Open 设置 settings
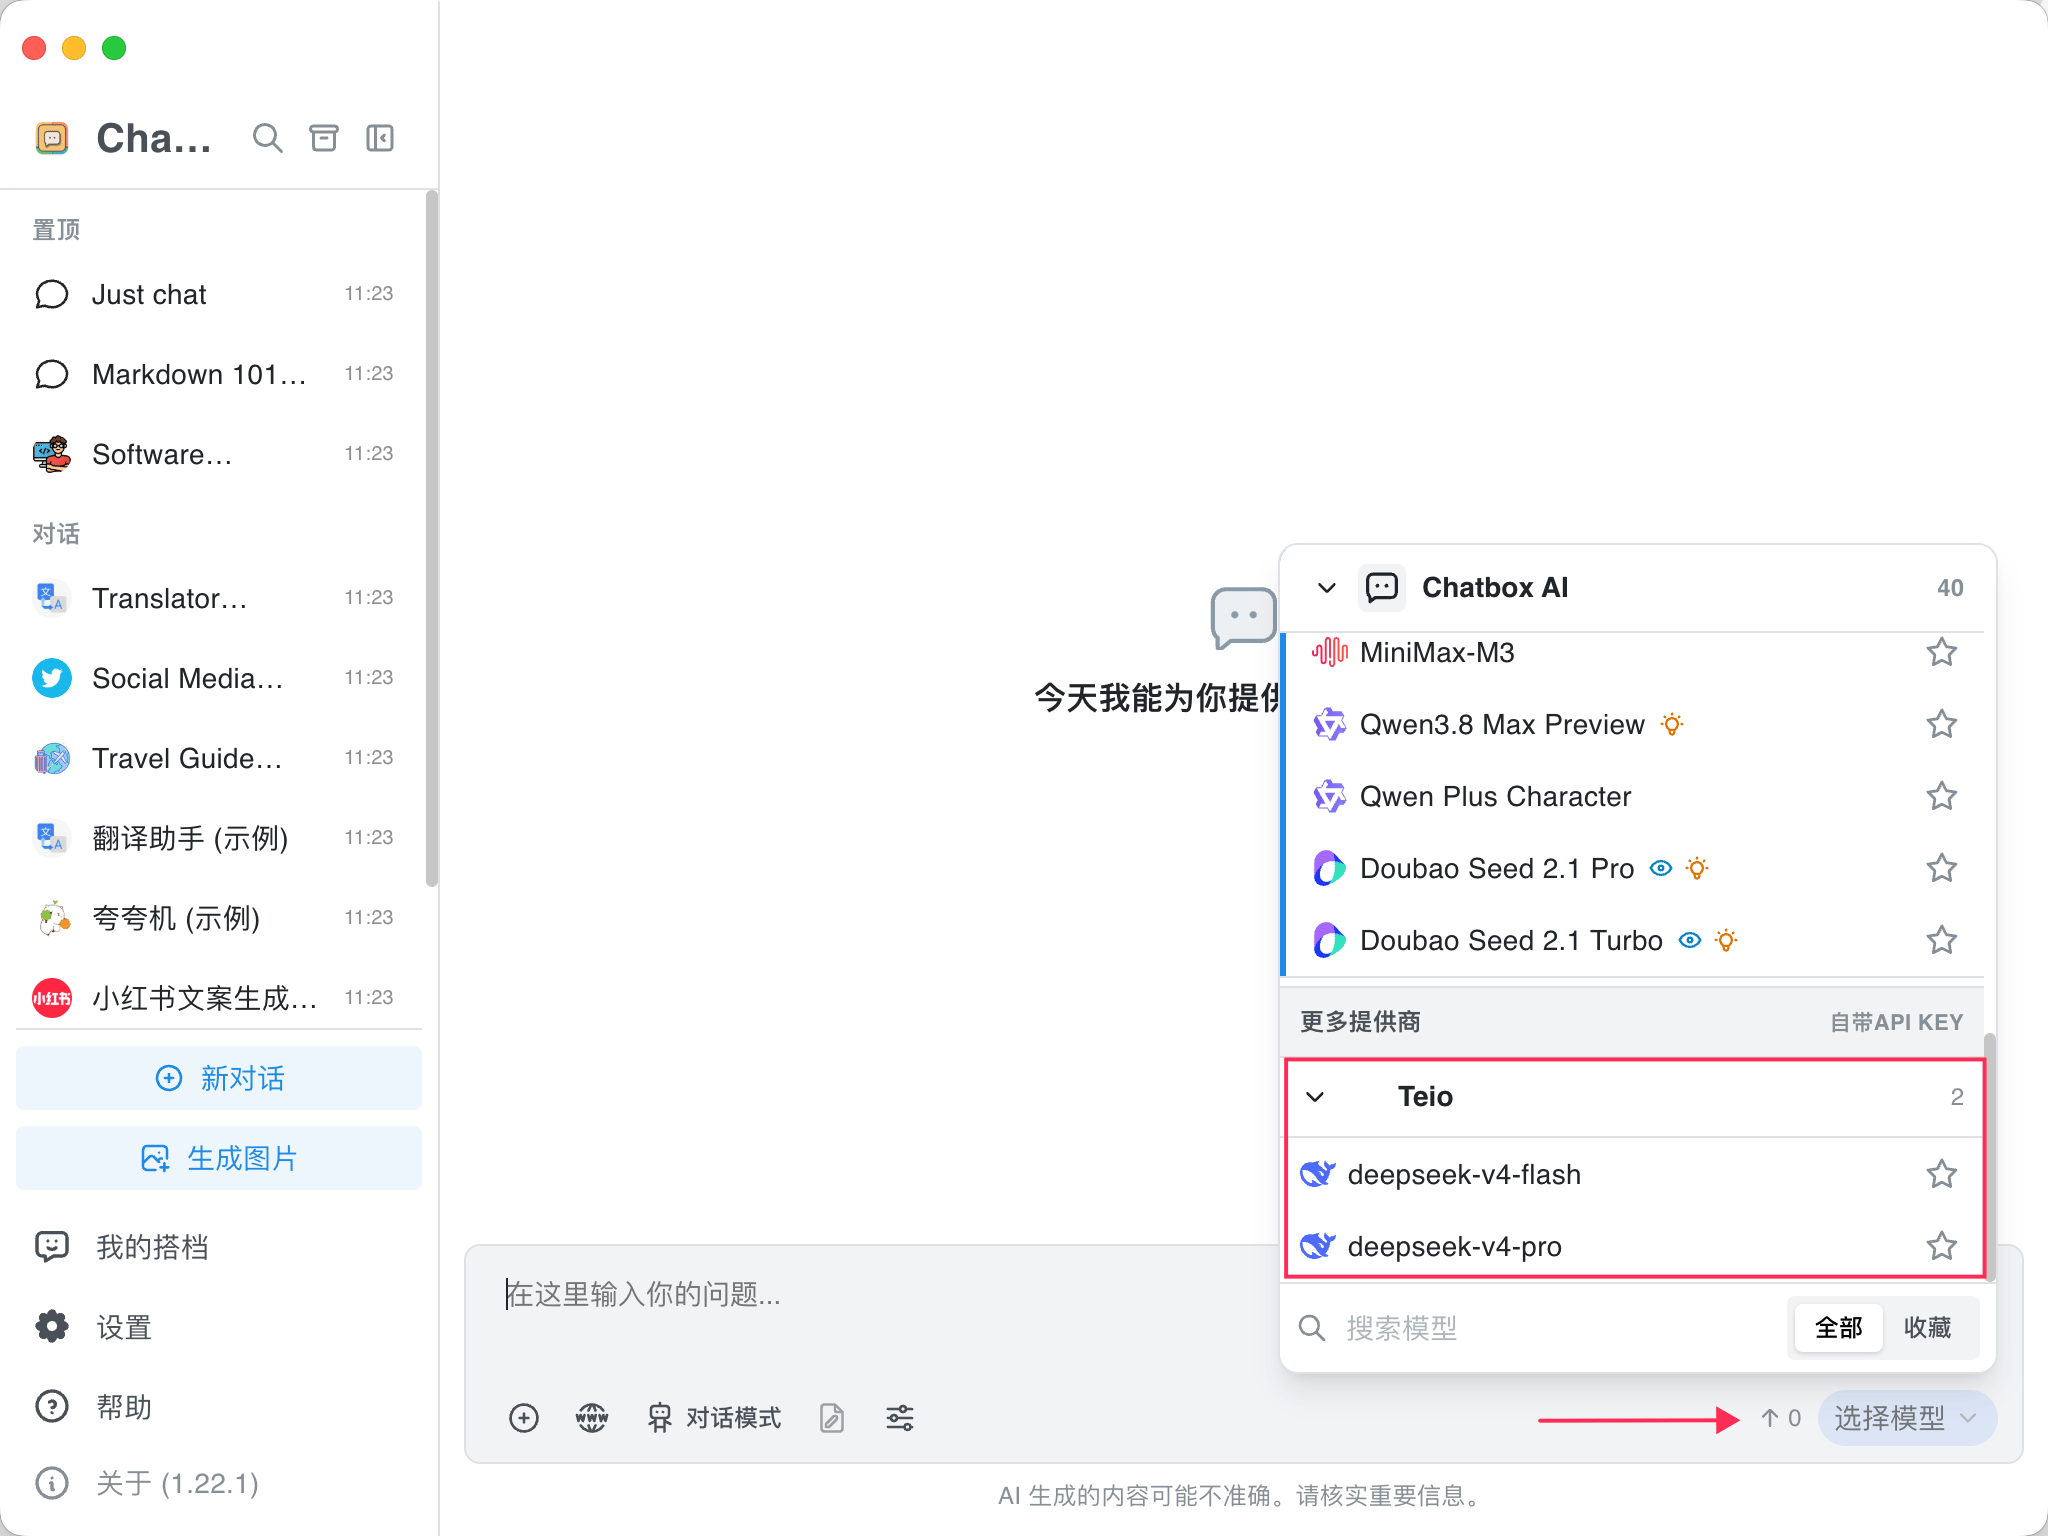The width and height of the screenshot is (2048, 1536). [219, 1327]
